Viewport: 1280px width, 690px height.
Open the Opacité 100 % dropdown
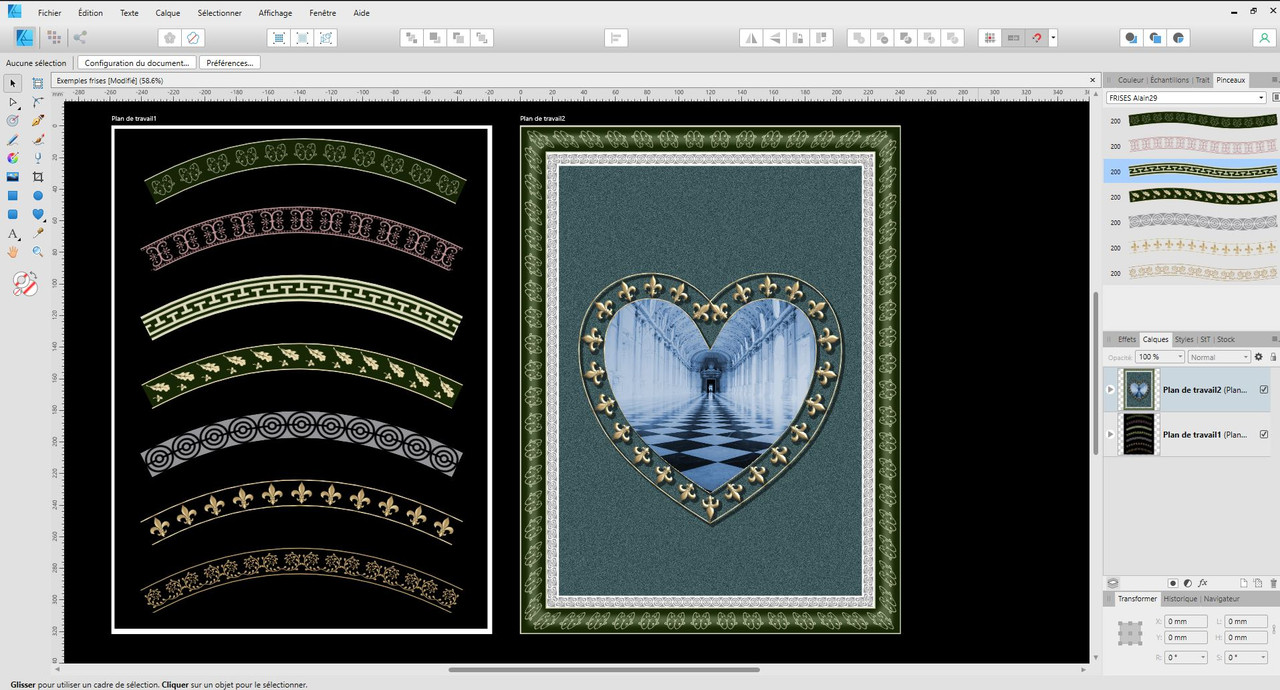1160,357
